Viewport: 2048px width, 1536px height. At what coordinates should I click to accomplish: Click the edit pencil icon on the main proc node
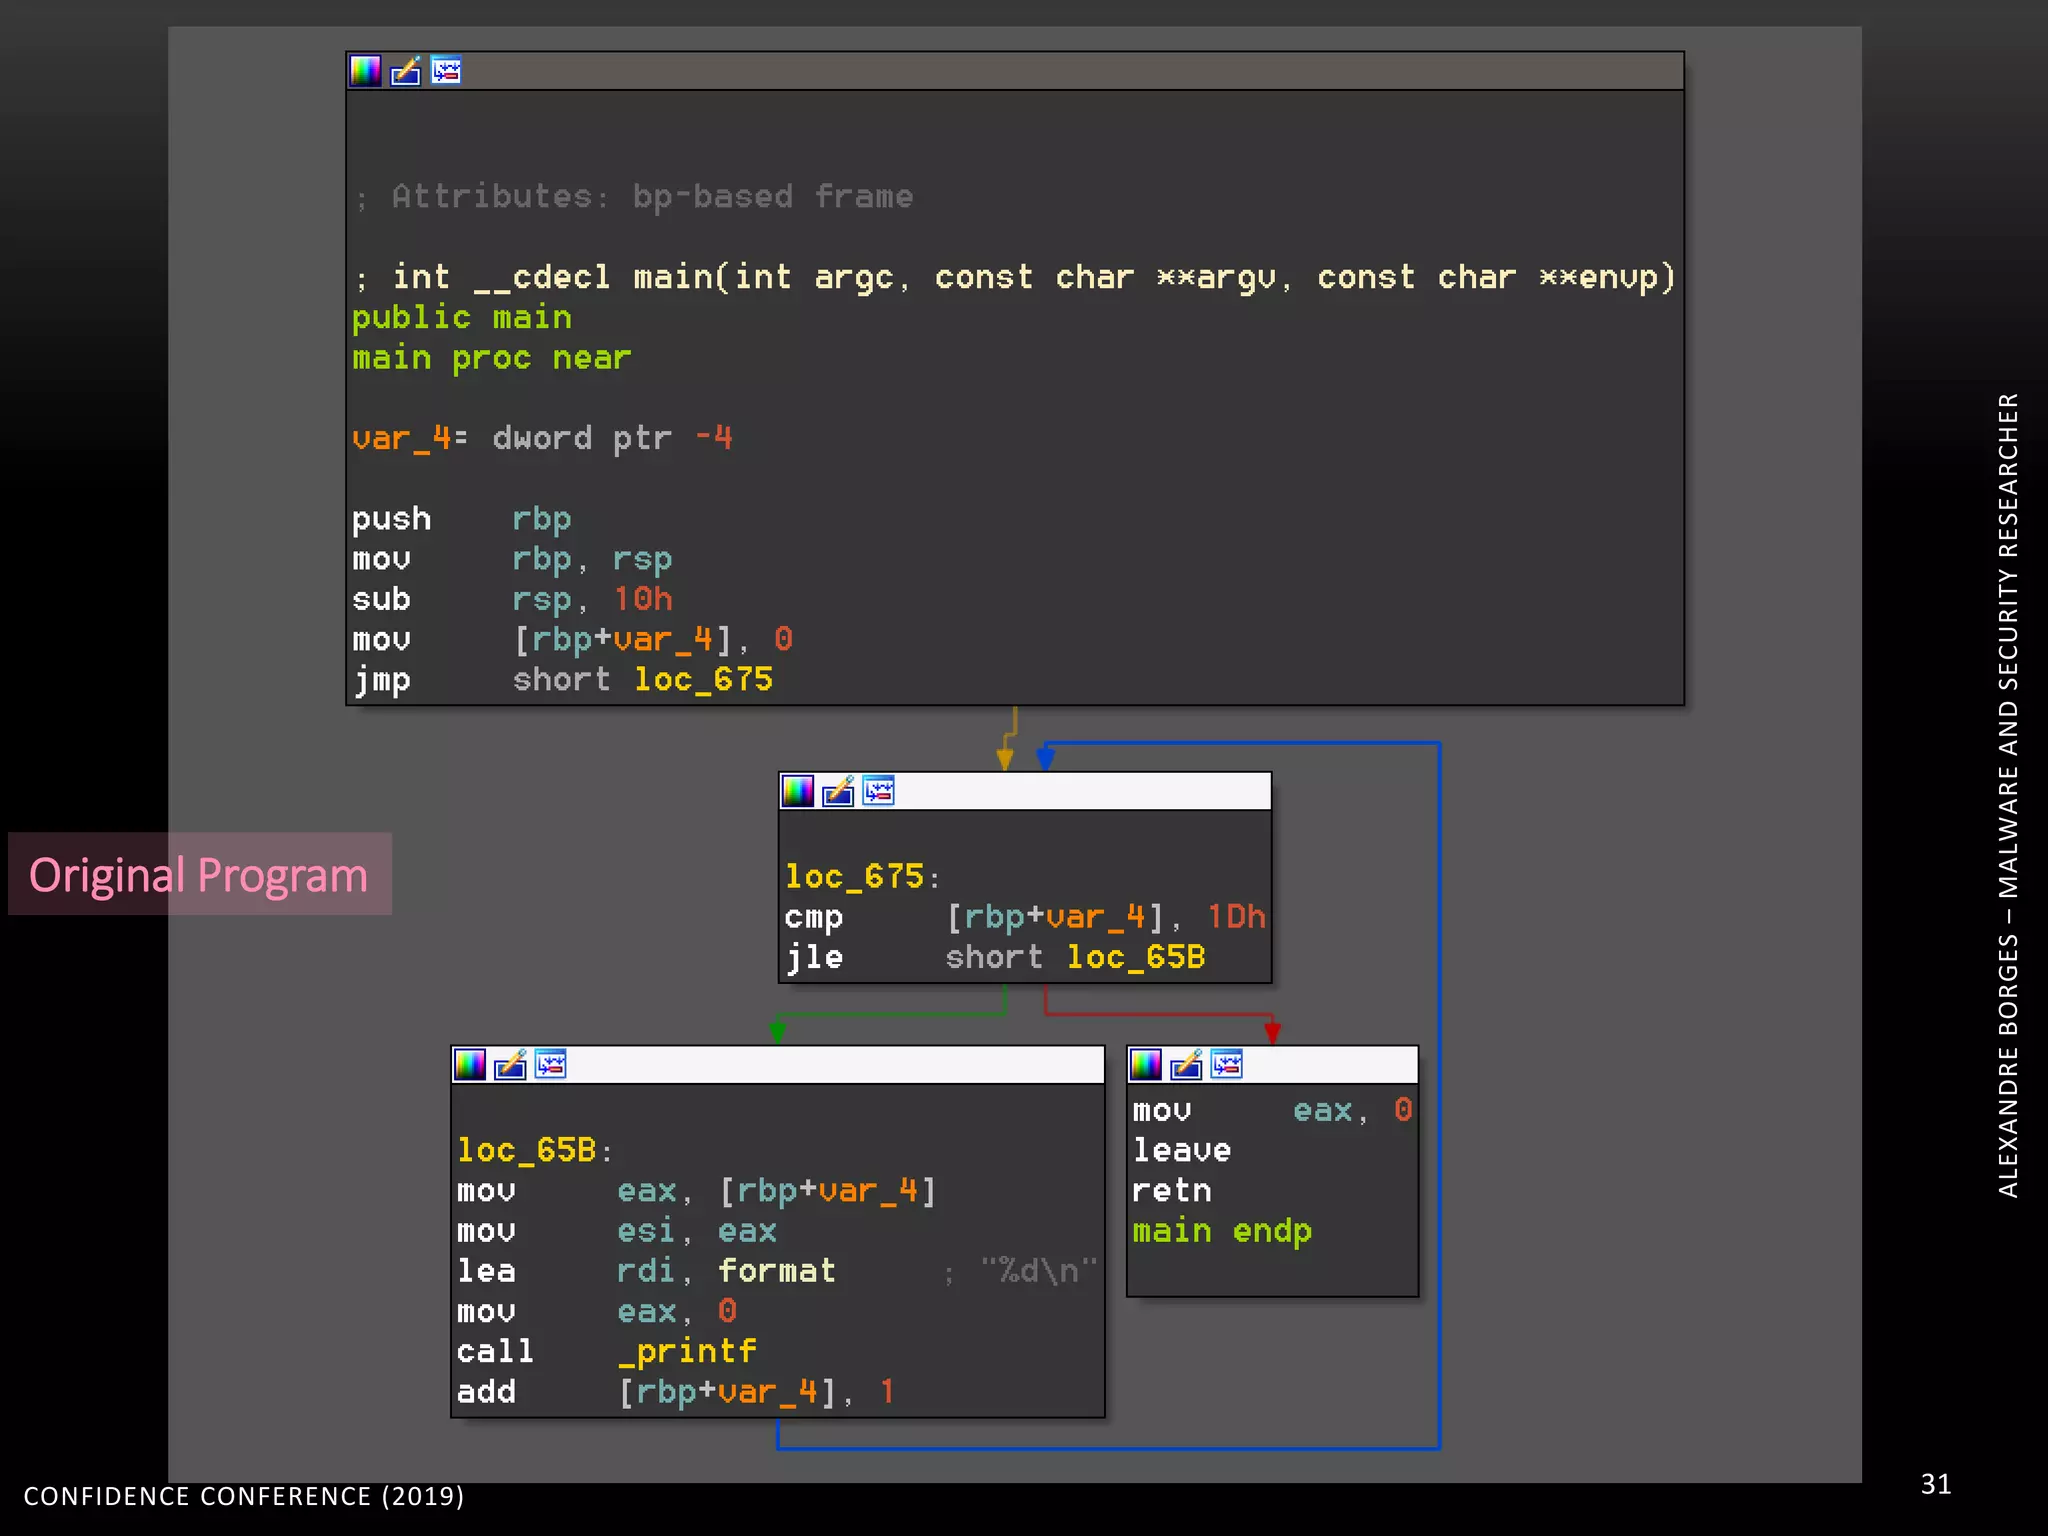(405, 71)
